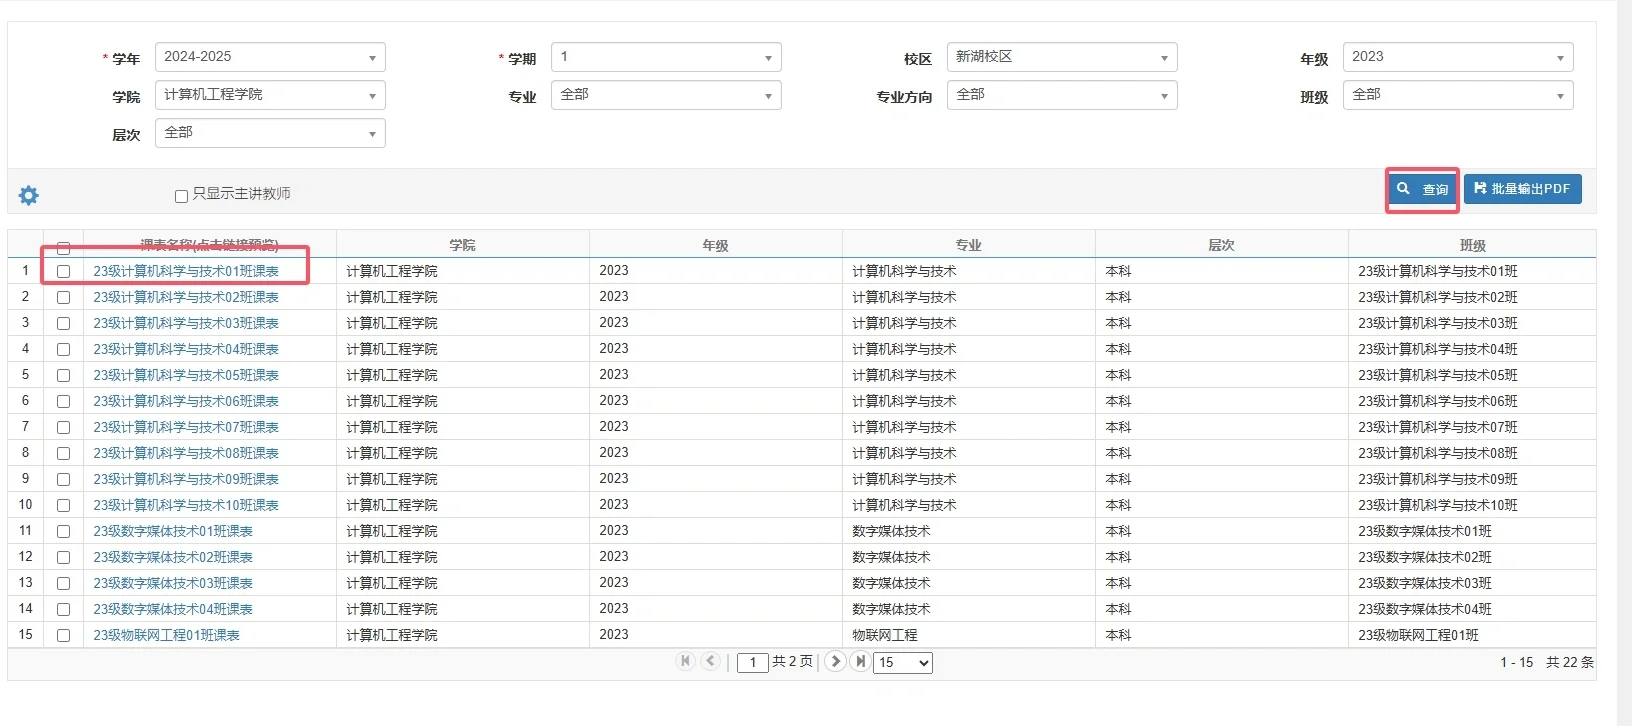Click the 班级 column header

click(1472, 245)
